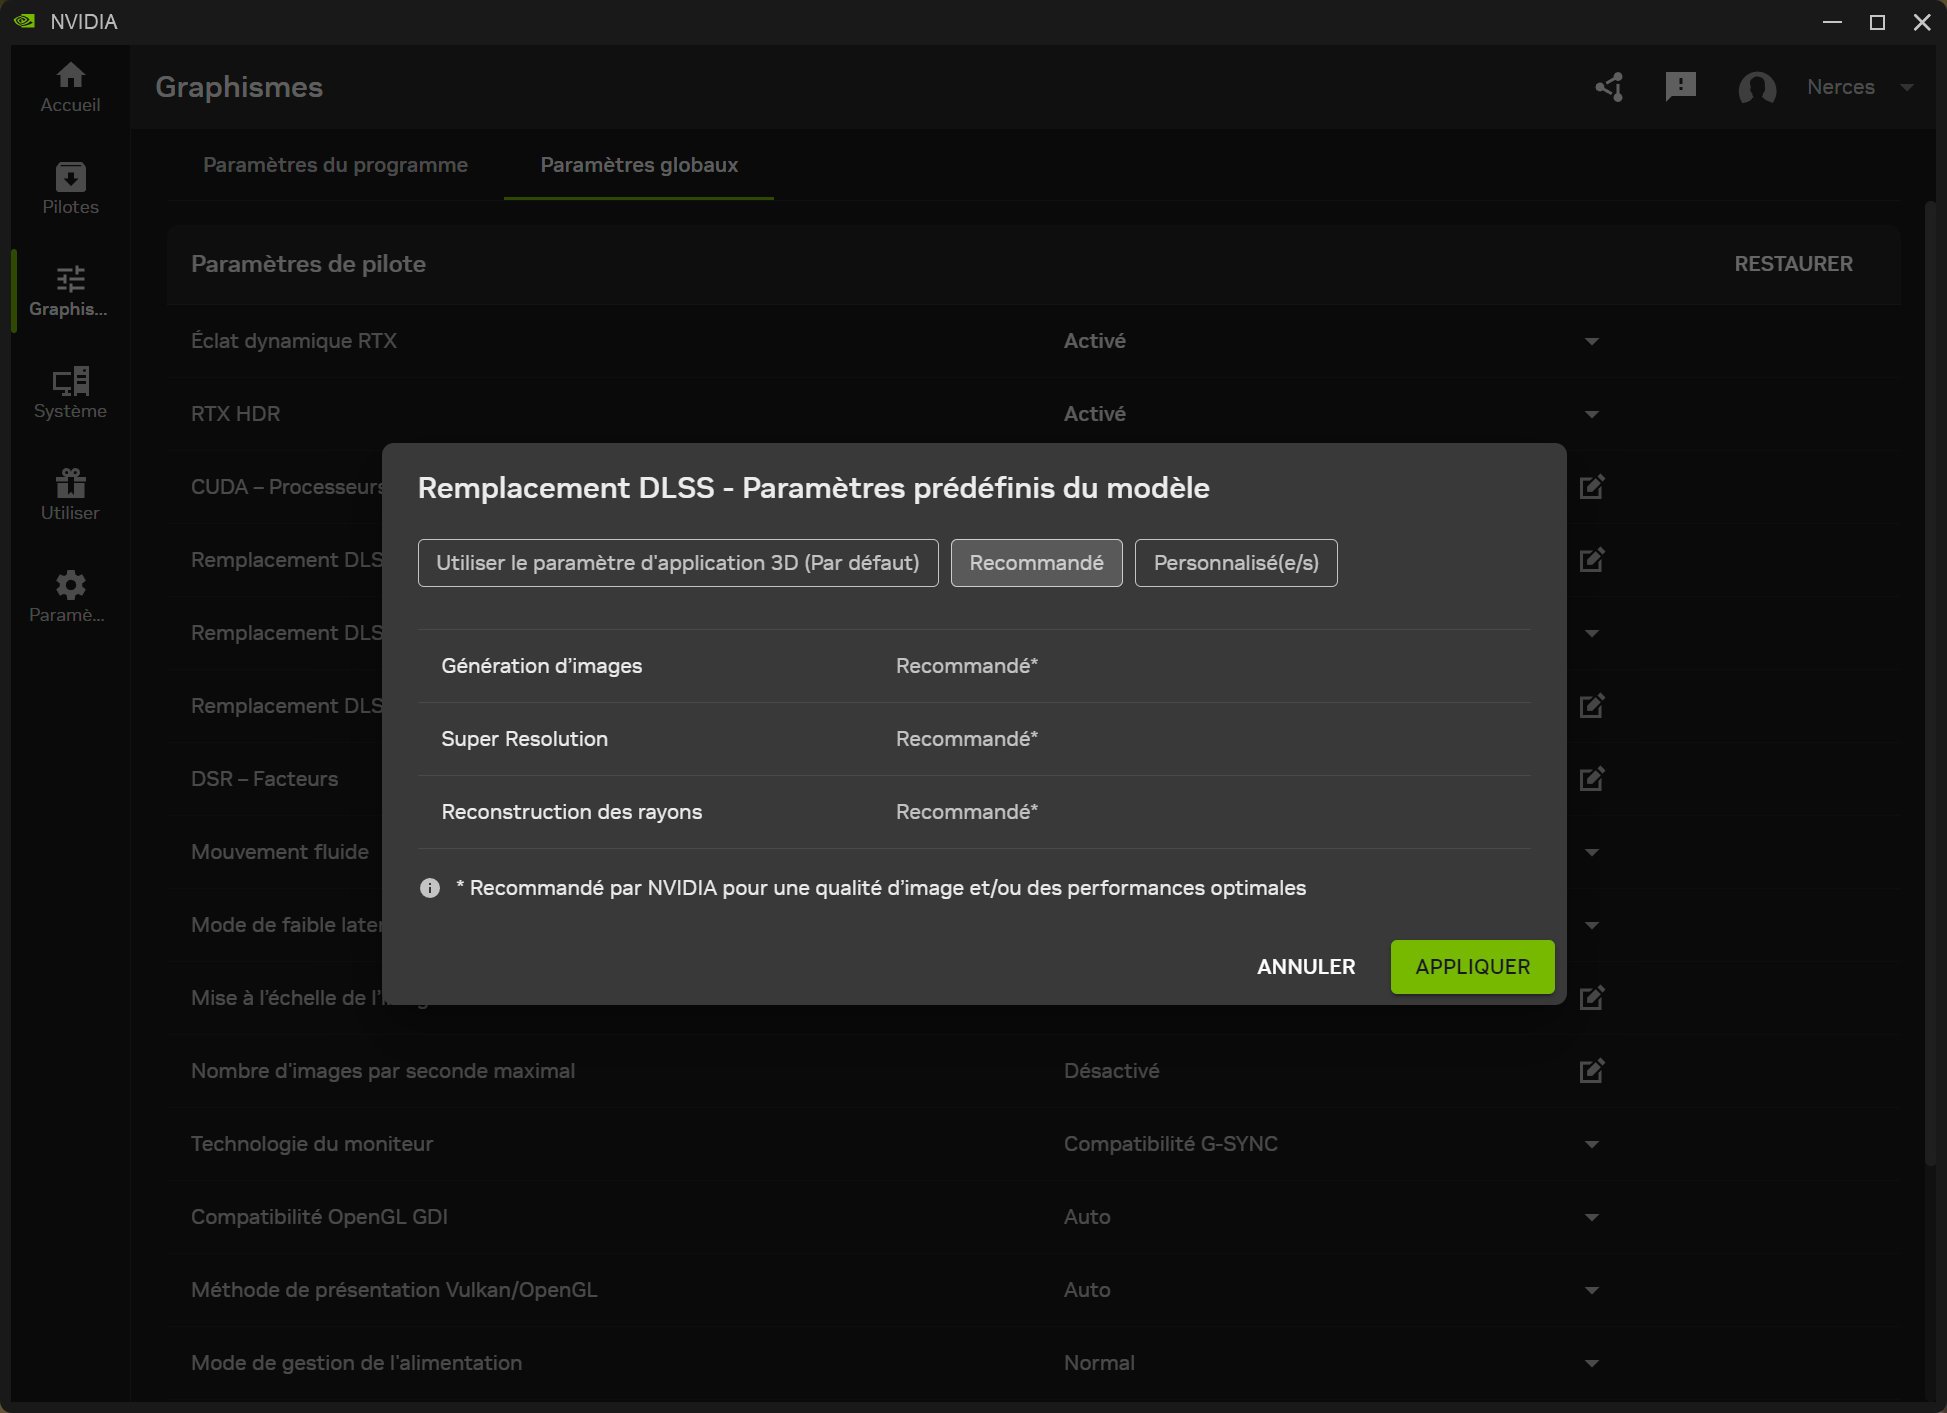Click the RESTAURER button
This screenshot has height=1413, width=1947.
click(x=1793, y=264)
